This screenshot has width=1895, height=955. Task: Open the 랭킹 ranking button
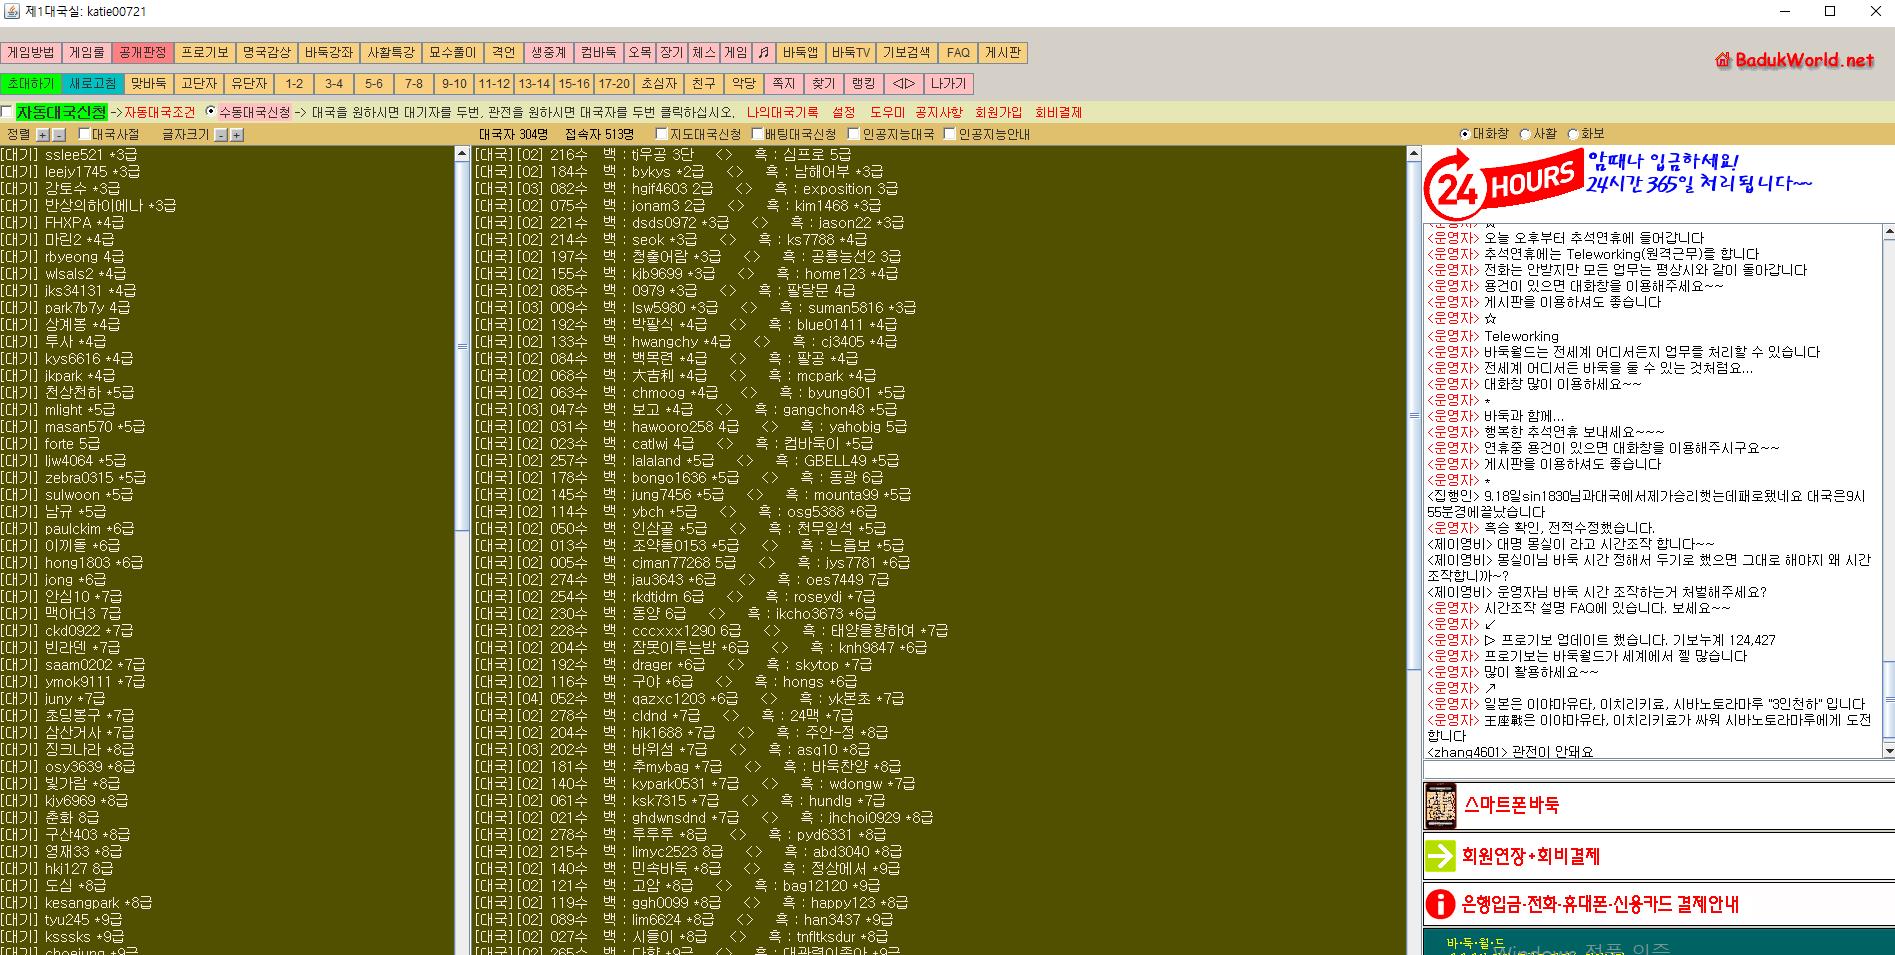(x=863, y=84)
